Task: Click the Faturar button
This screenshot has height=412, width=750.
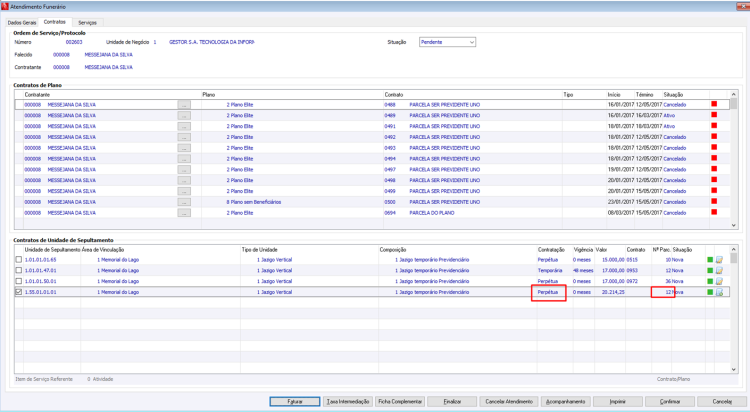Action: point(295,401)
